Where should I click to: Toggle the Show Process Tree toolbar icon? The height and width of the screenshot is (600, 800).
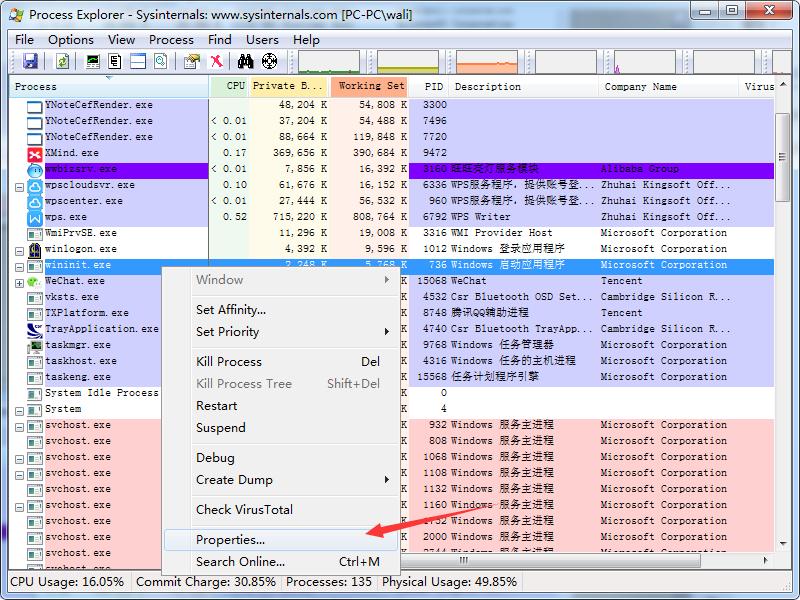pos(115,61)
